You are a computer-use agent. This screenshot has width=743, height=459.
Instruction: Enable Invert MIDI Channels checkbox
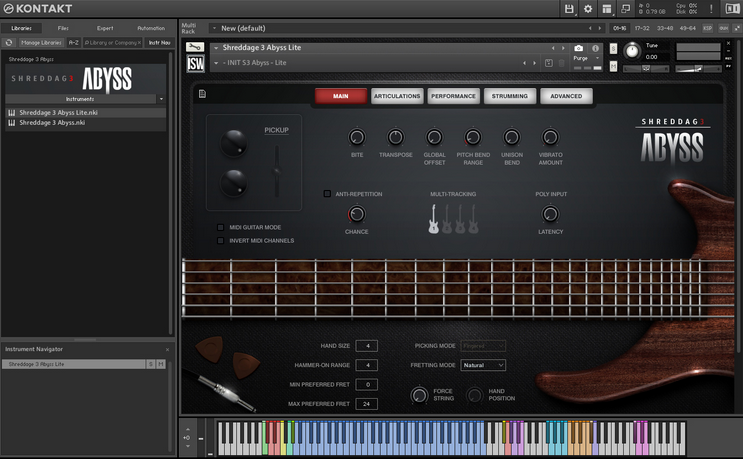[220, 241]
